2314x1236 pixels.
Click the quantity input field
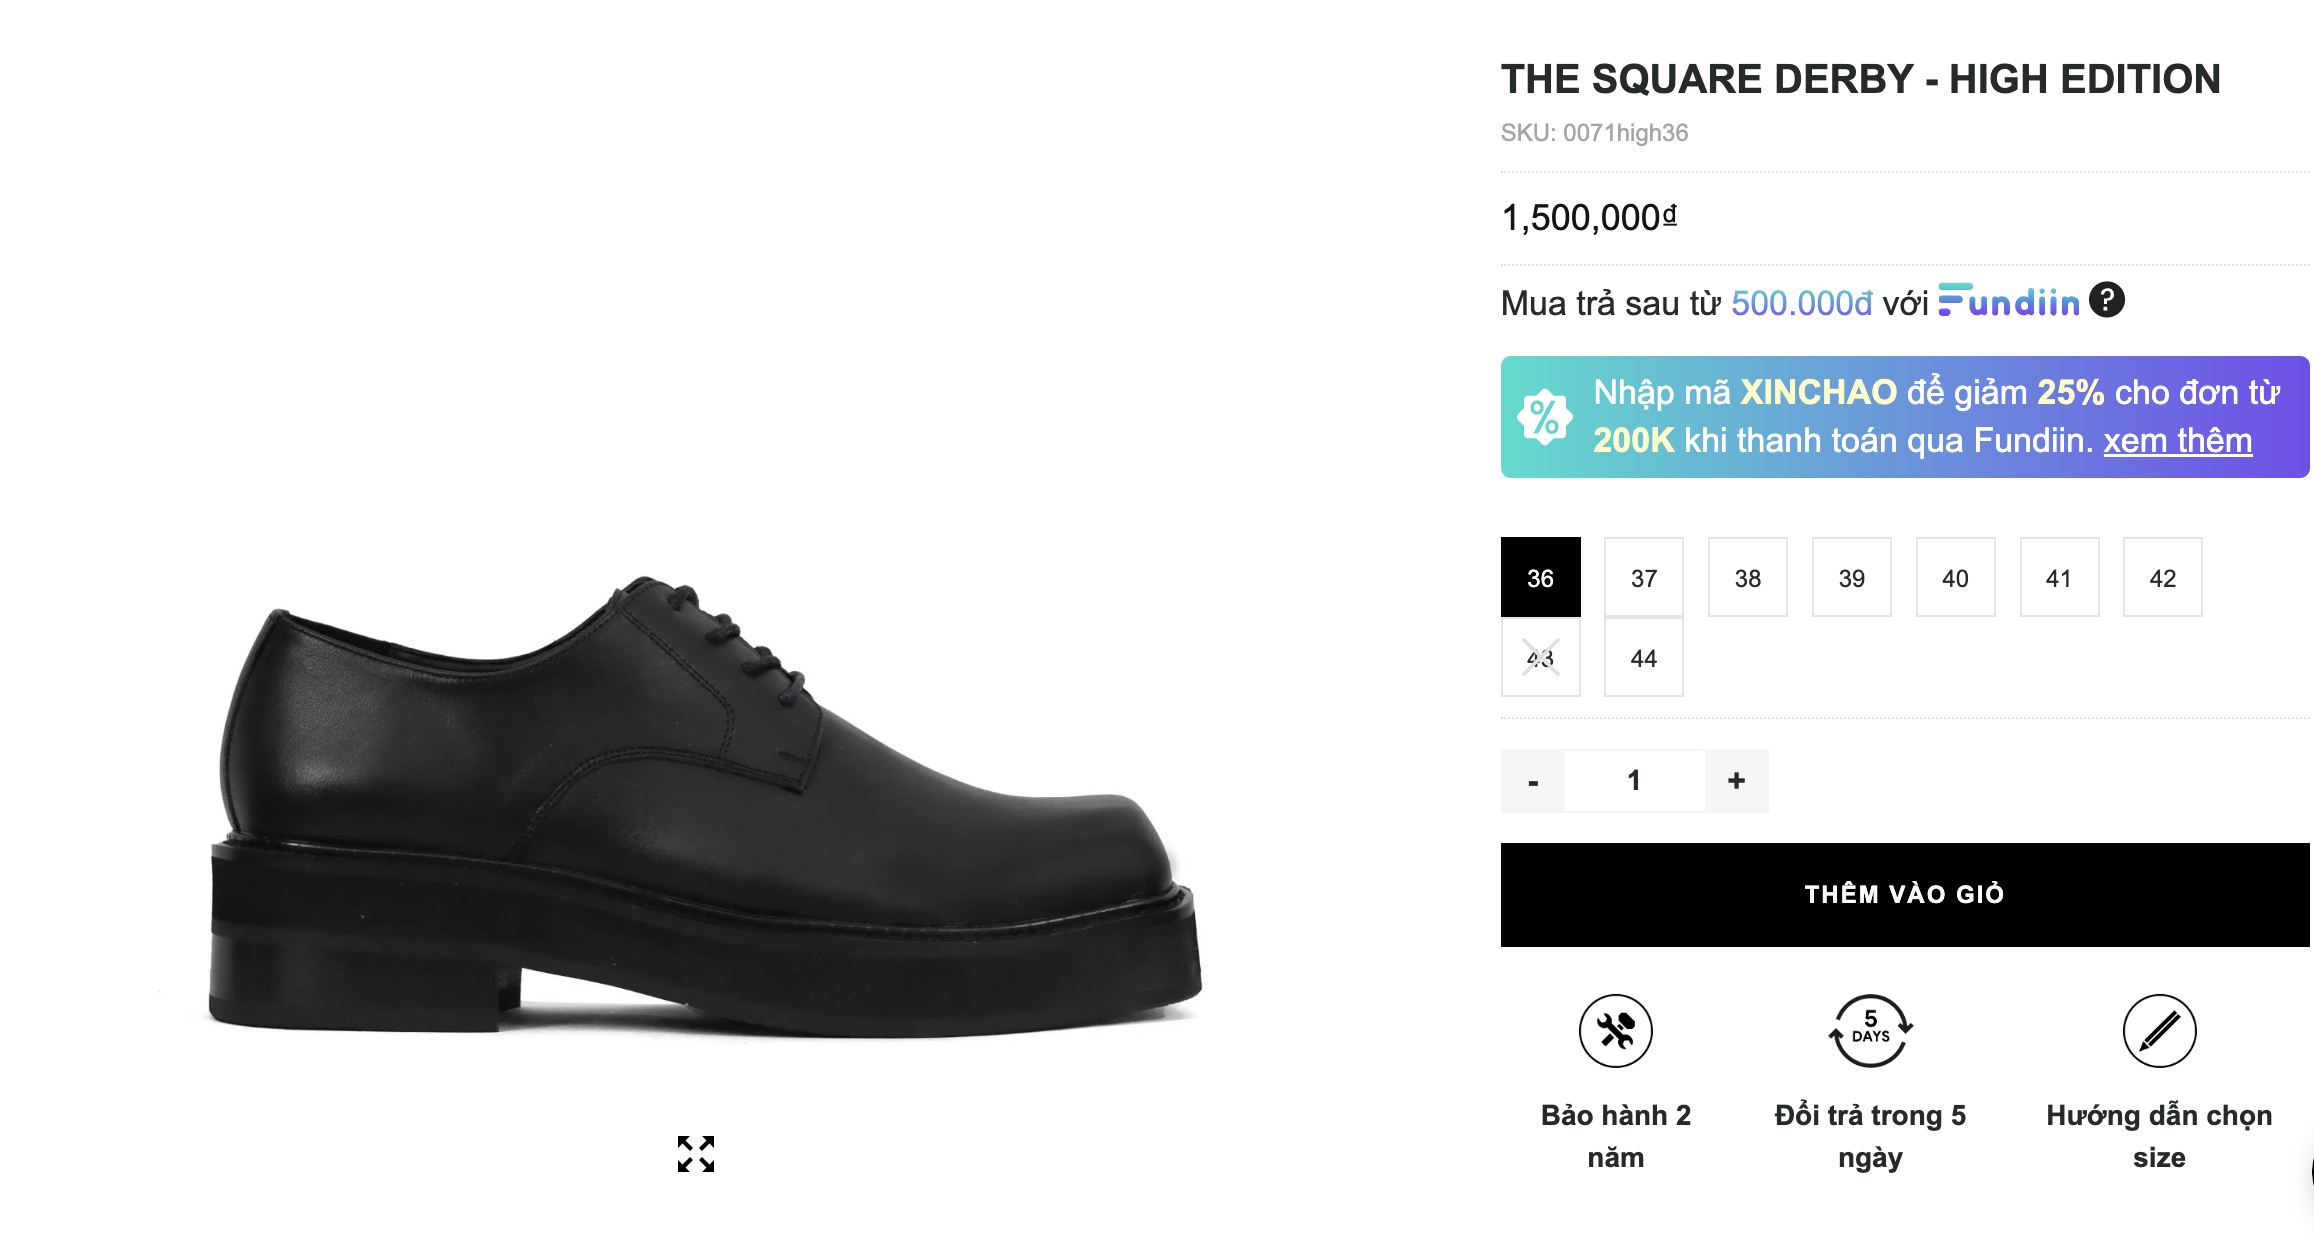tap(1634, 781)
